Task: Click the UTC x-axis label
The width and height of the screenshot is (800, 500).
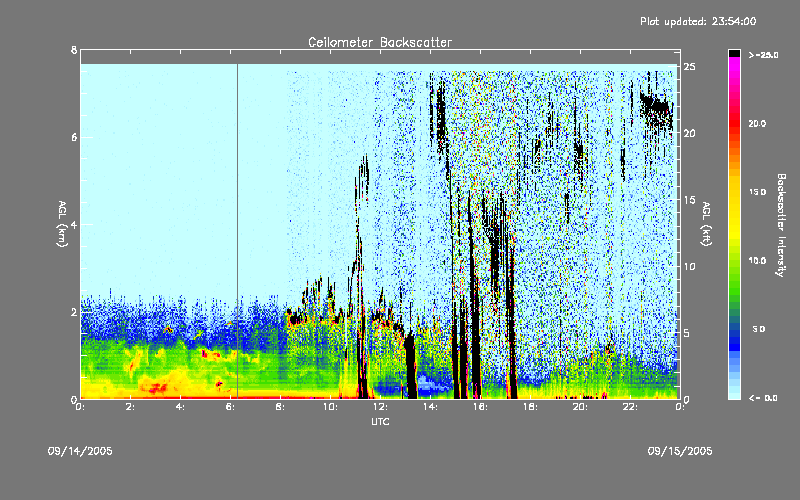Action: (x=380, y=421)
